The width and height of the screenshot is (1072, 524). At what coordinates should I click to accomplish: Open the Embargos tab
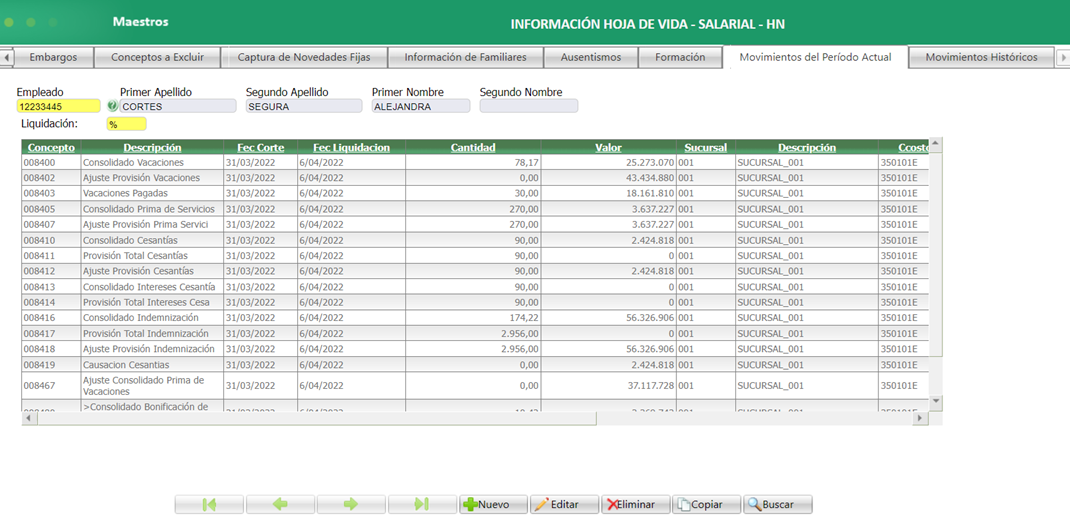point(53,57)
